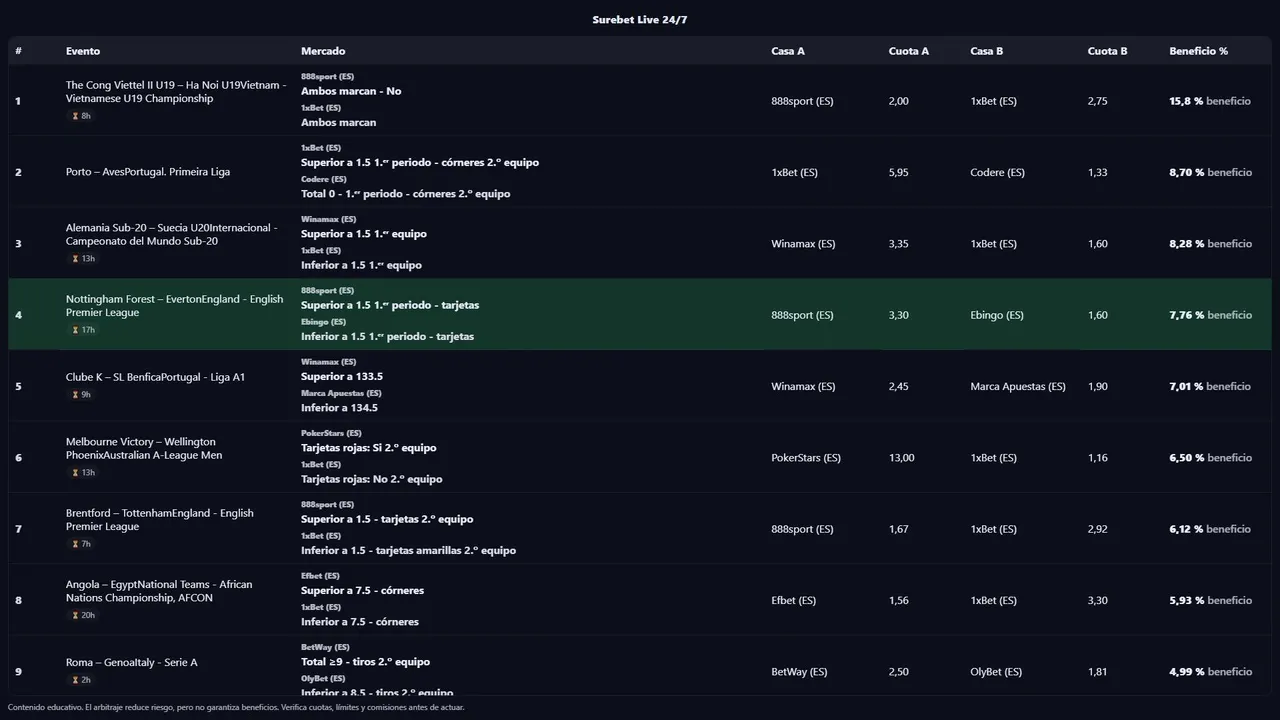Click PokerStars (ES) in the Casa A column
Image resolution: width=1280 pixels, height=720 pixels.
point(806,458)
